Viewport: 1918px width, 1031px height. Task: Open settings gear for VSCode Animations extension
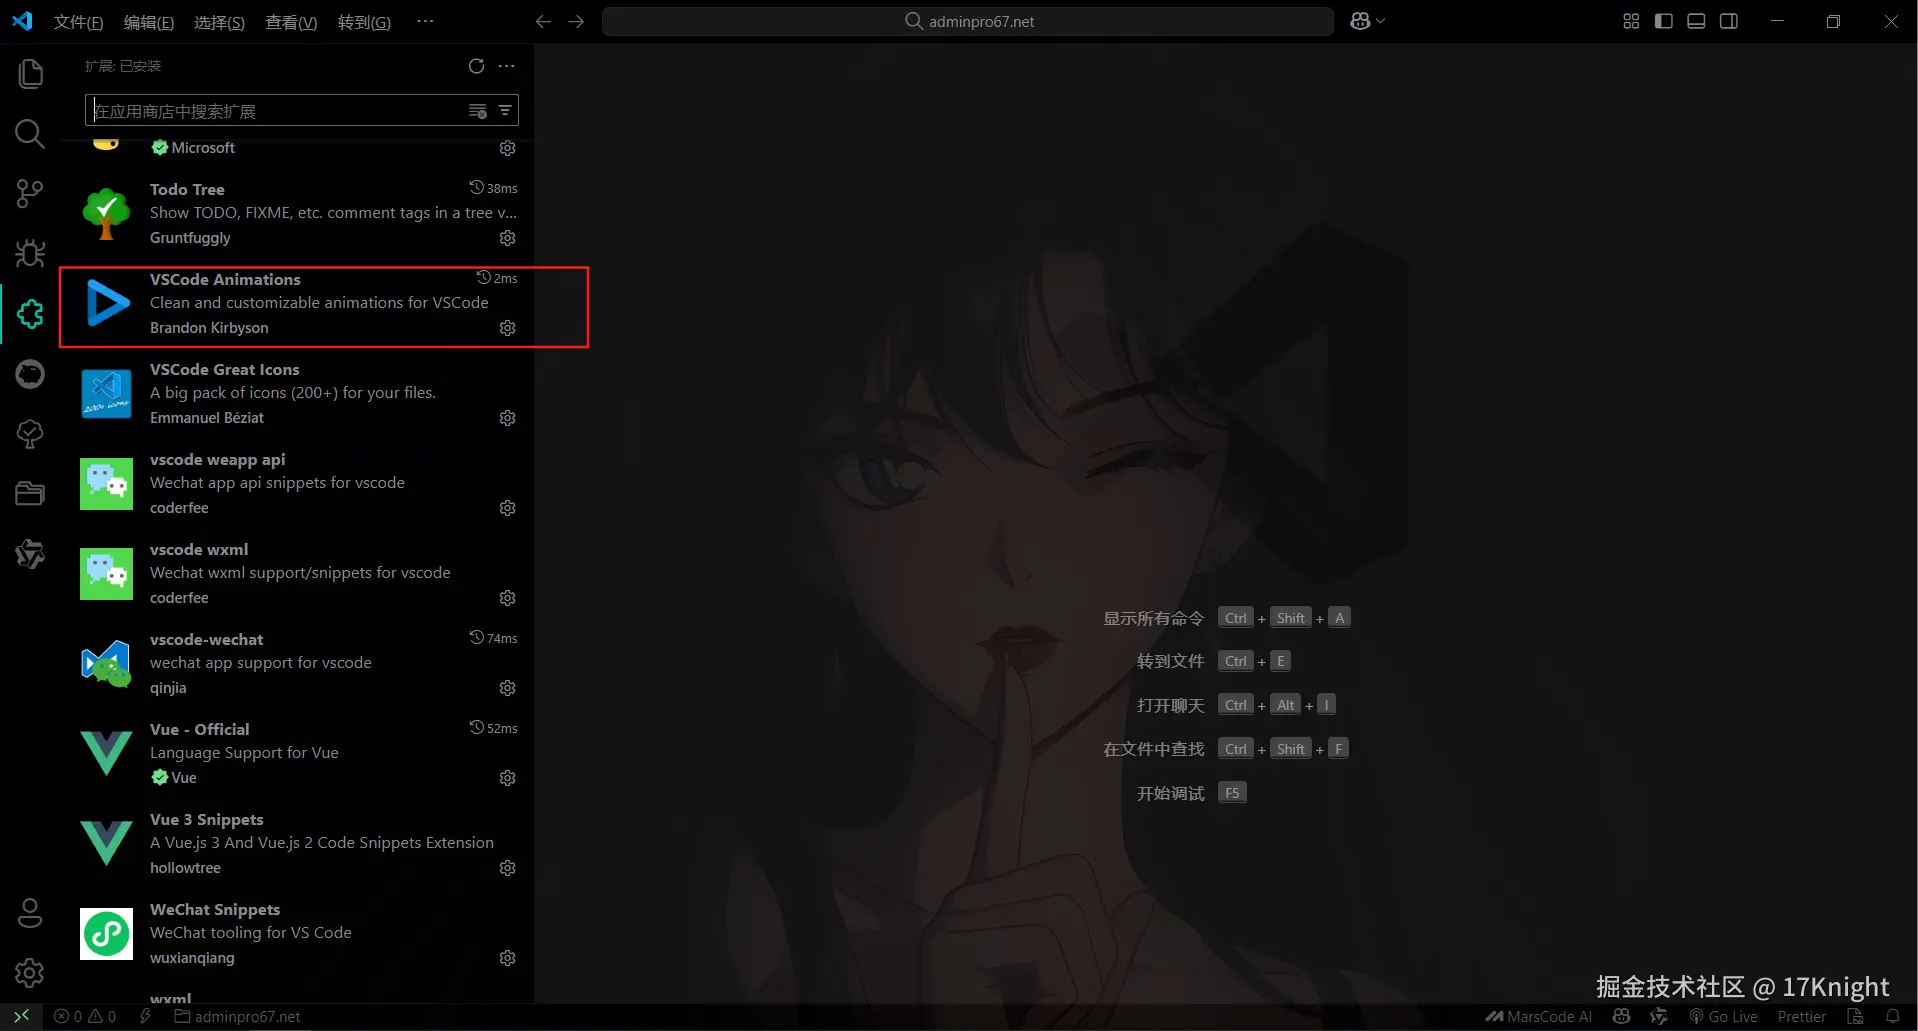click(x=507, y=327)
